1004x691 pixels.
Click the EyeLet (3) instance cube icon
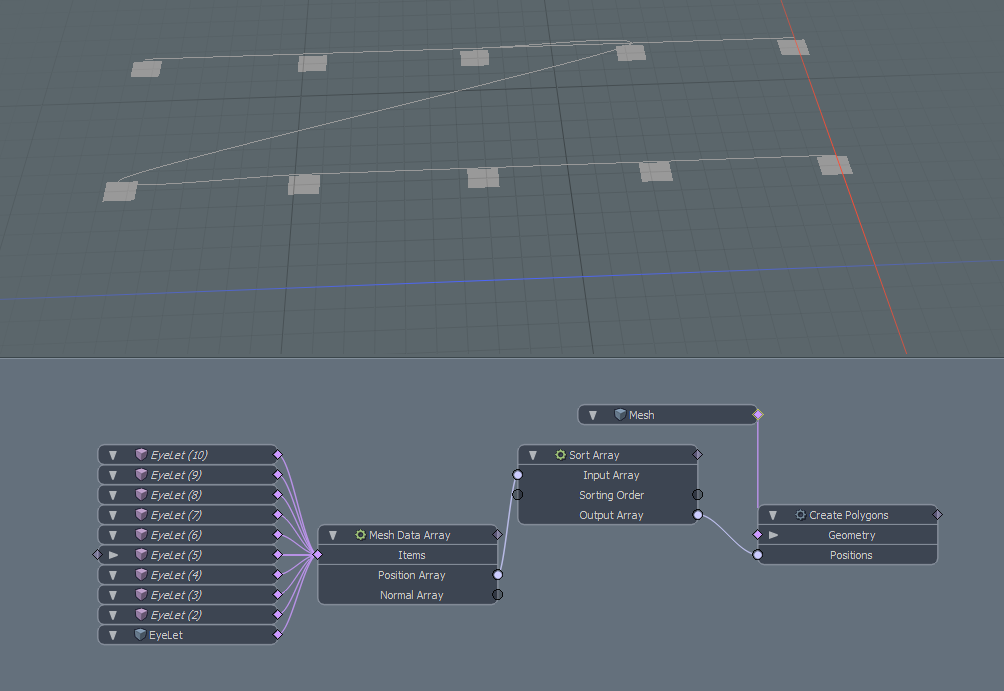(141, 595)
